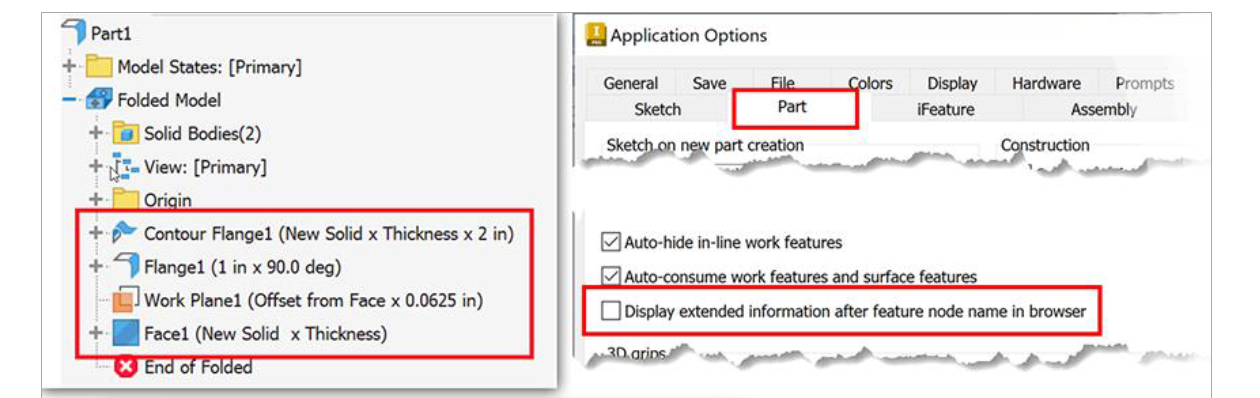Image resolution: width=1260 pixels, height=398 pixels.
Task: Click the Model States folder icon
Action: tap(99, 67)
